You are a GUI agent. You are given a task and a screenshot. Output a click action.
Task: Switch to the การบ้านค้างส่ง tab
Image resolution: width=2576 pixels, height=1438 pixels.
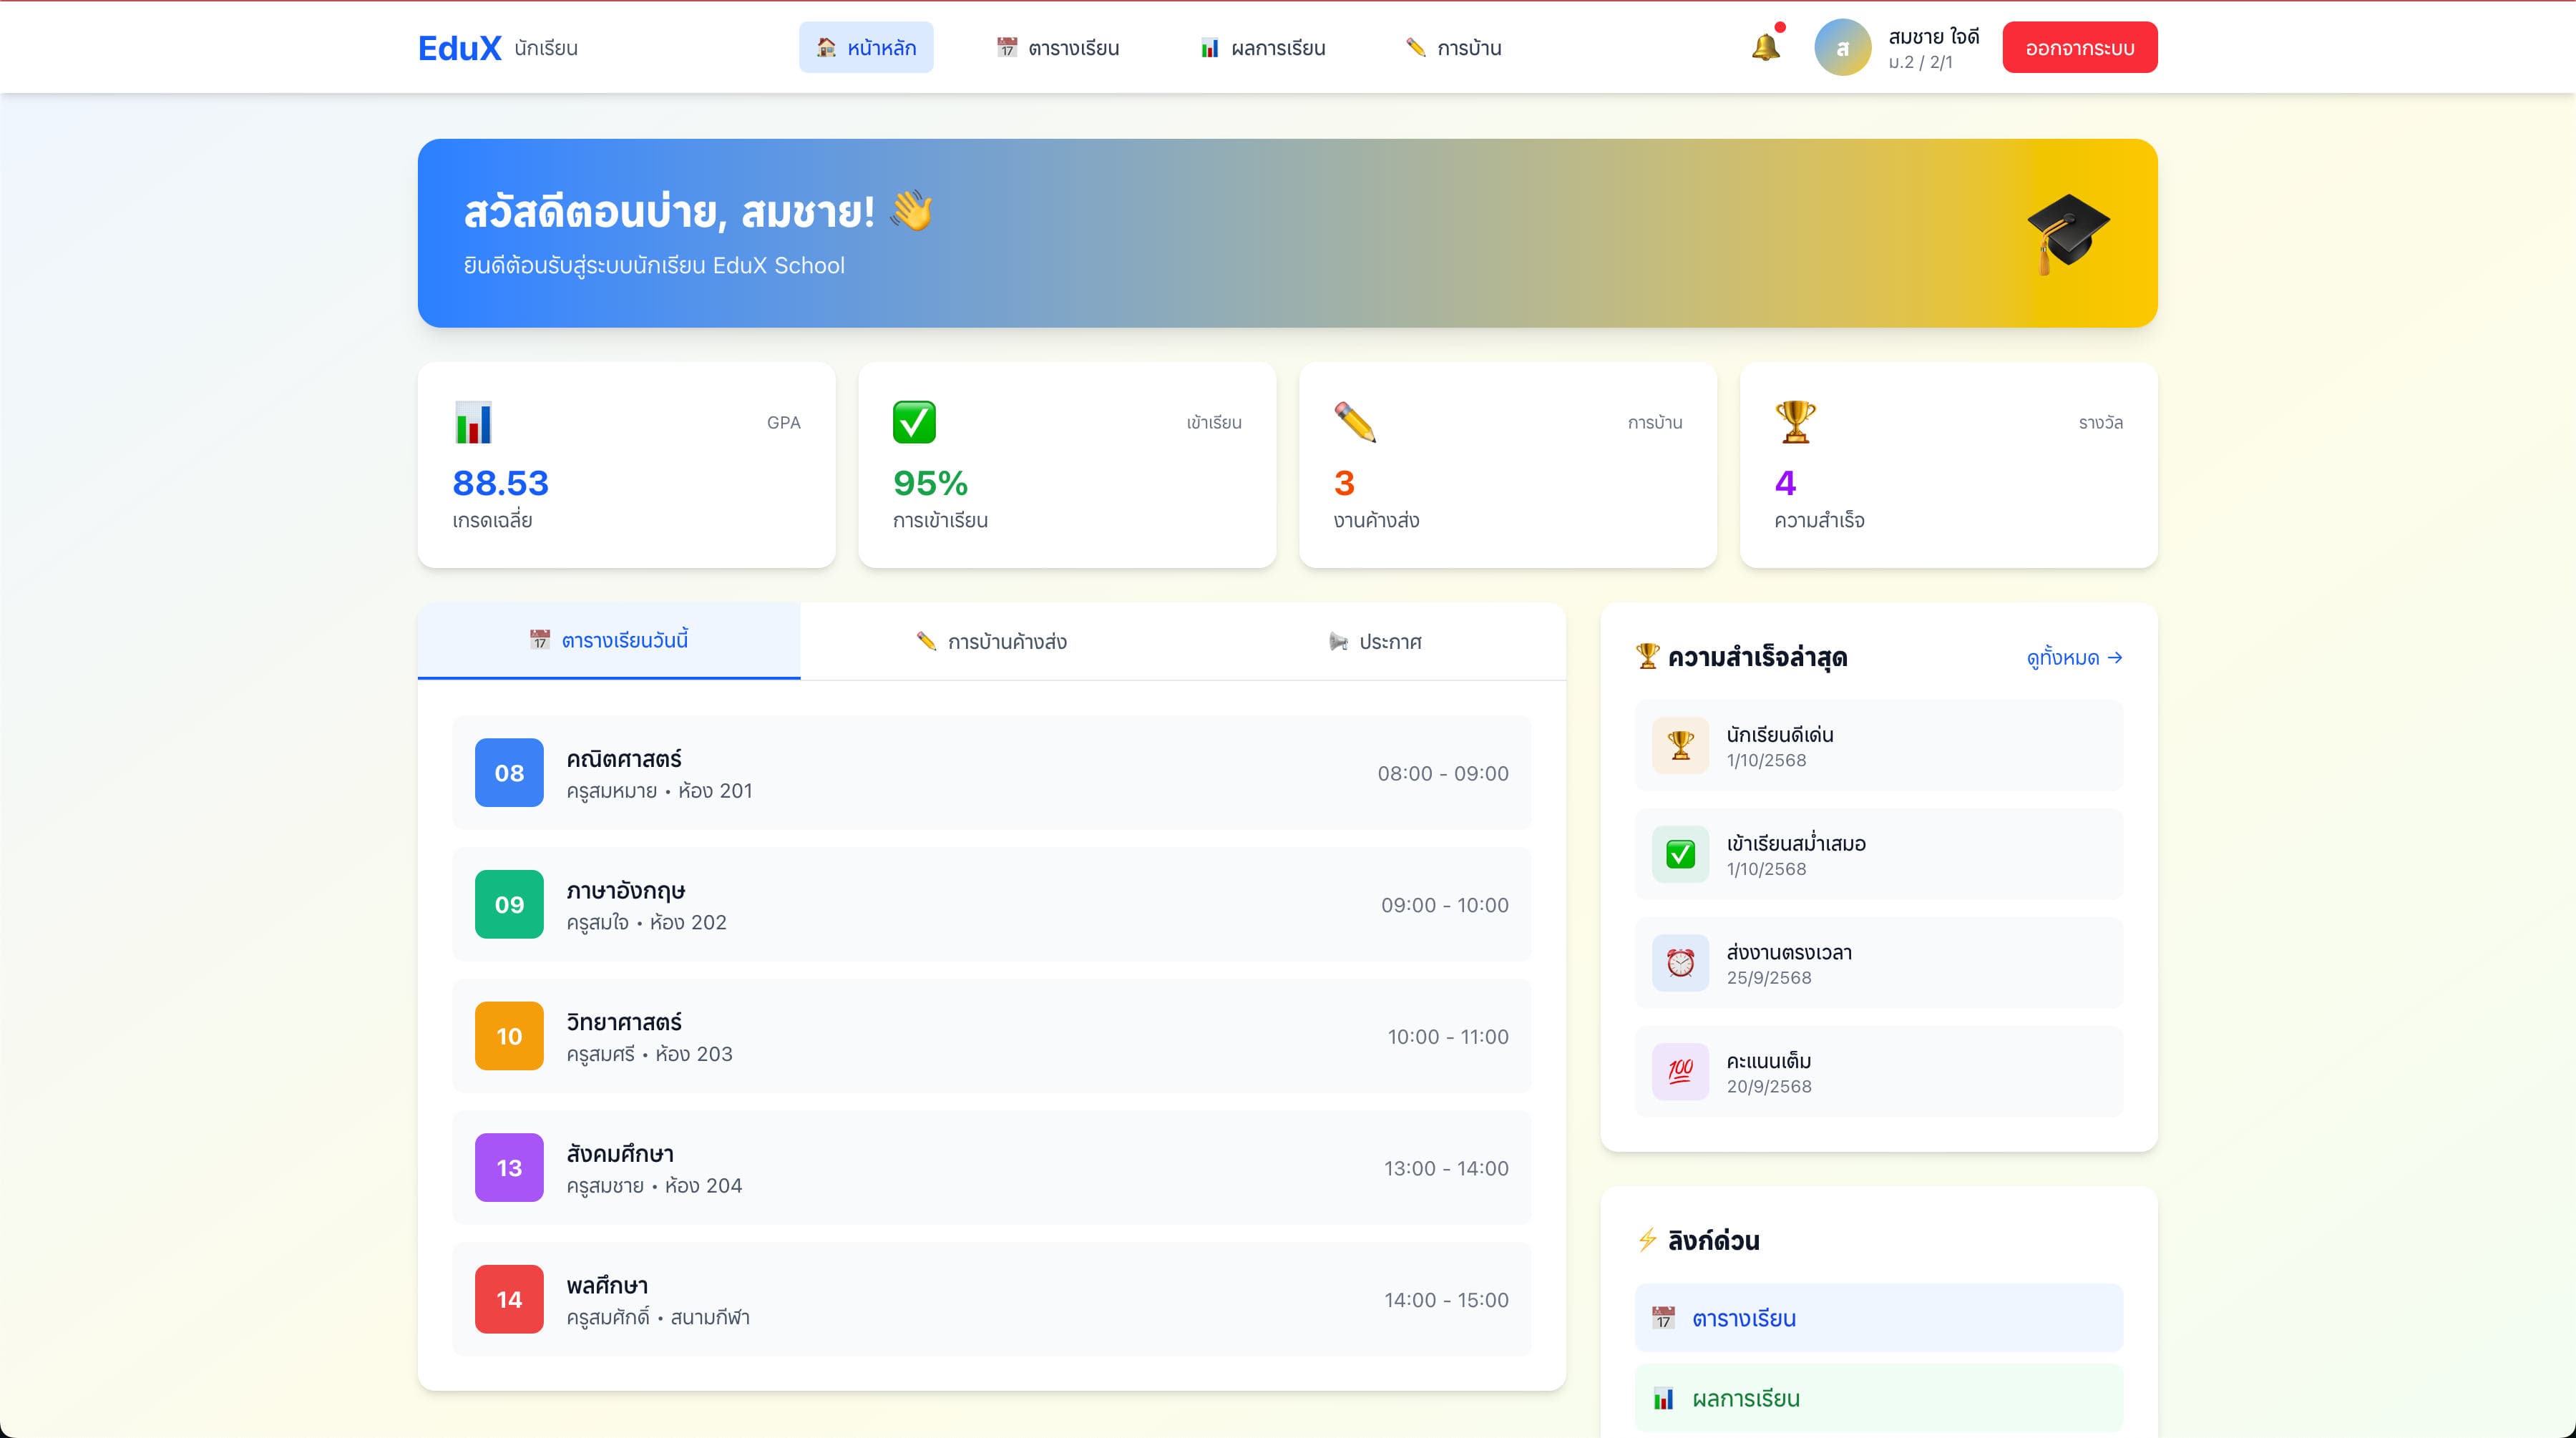tap(991, 642)
